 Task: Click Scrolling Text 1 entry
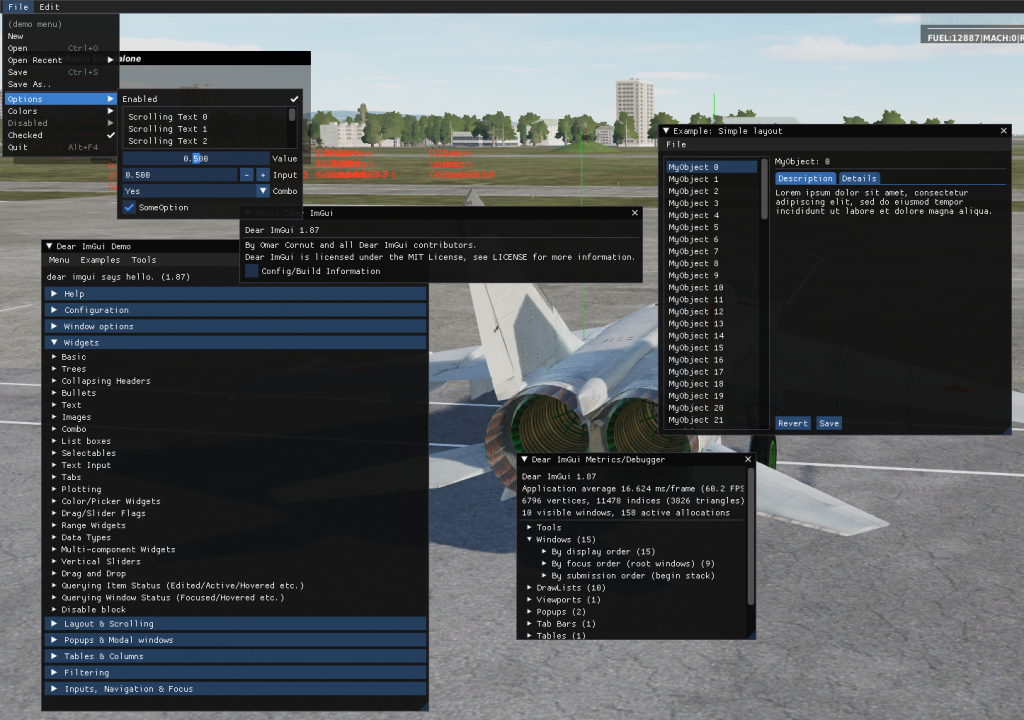(167, 129)
